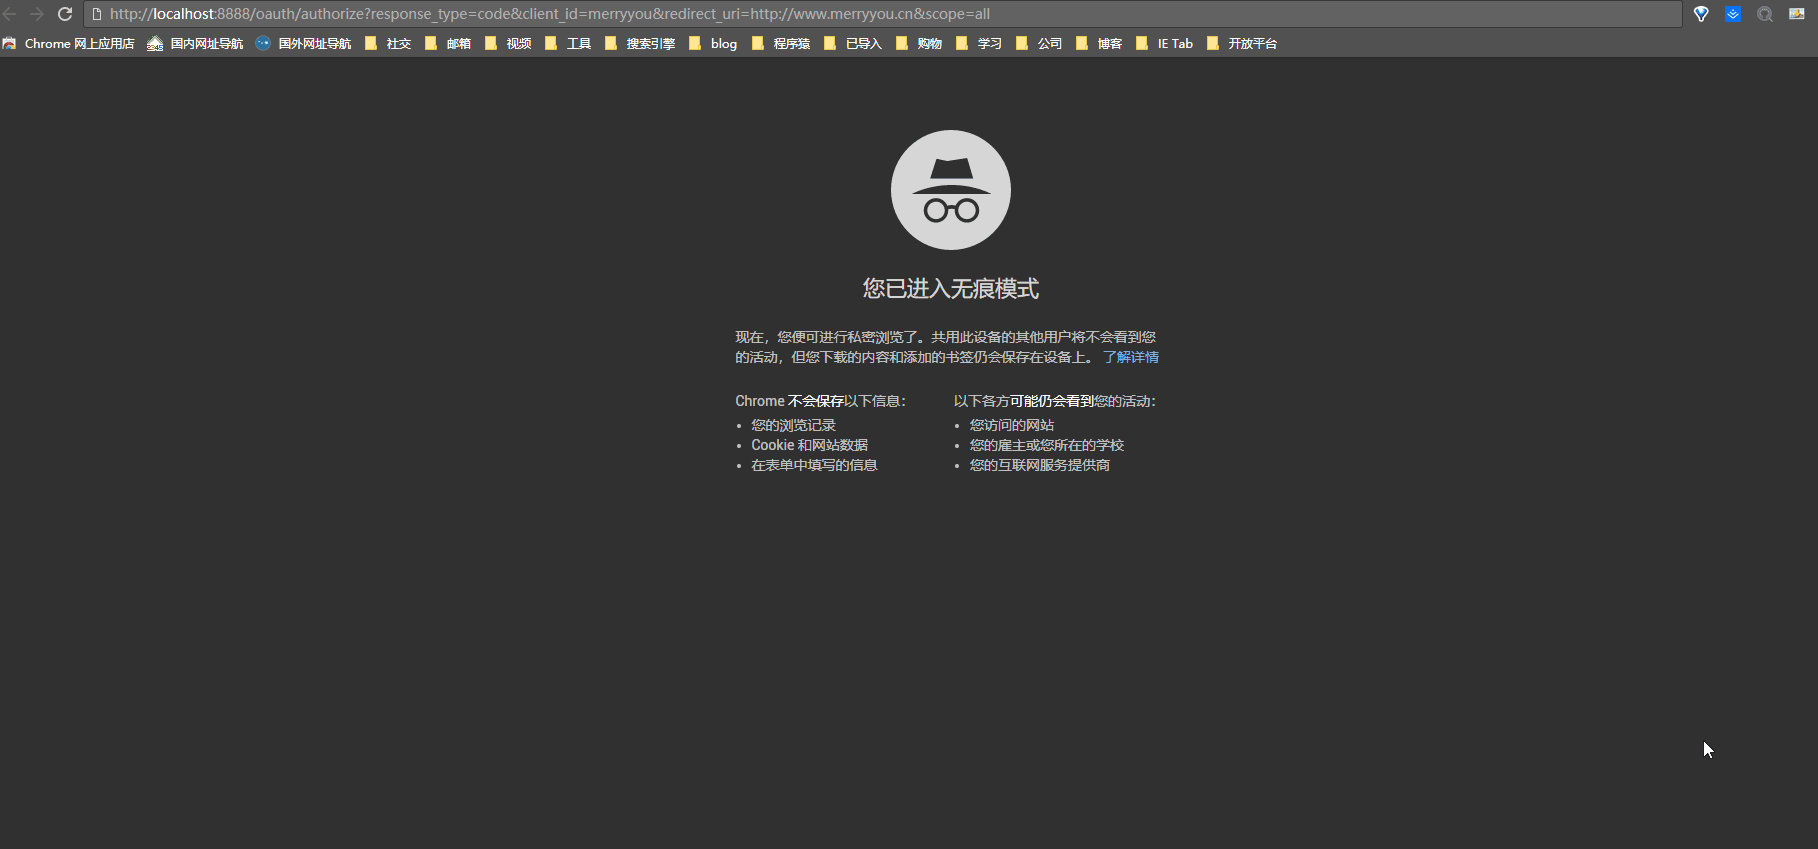Expand the 程序猿 bookmark folder
Viewport: 1818px width, 849px height.
coord(781,43)
